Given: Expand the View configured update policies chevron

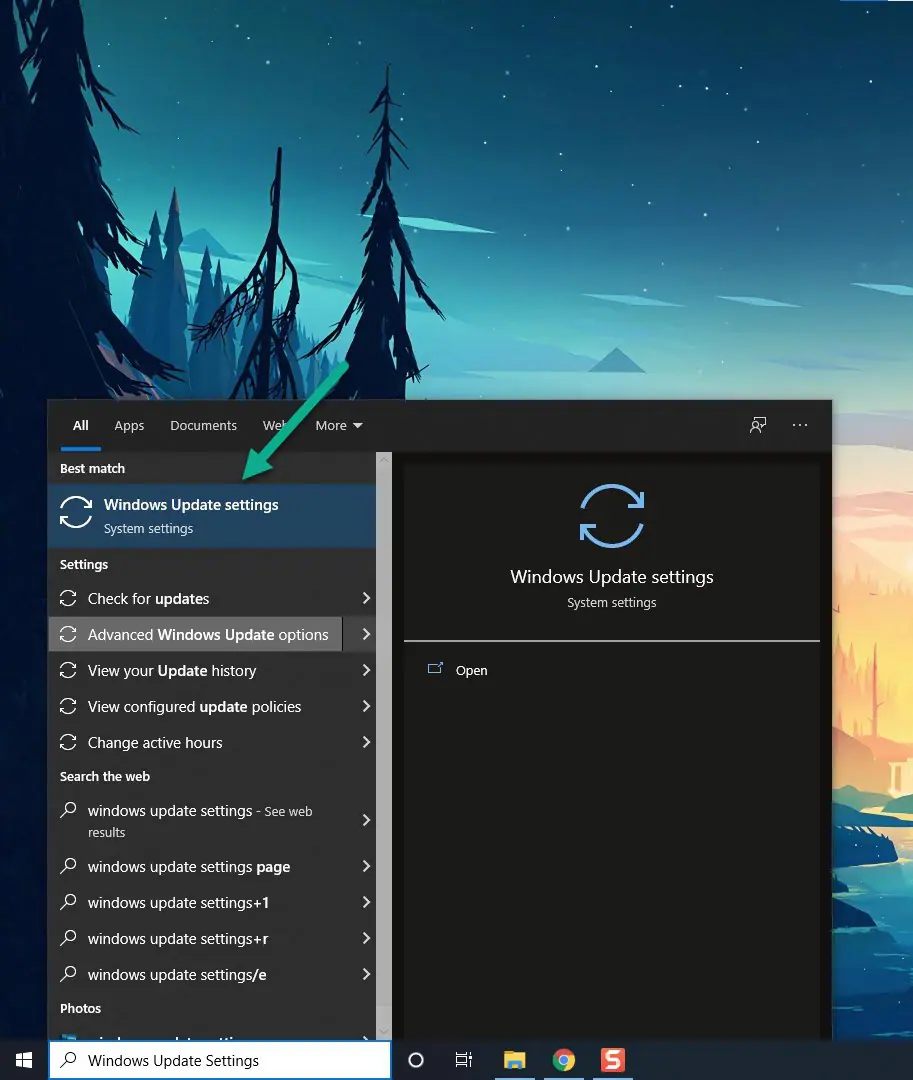Looking at the screenshot, I should [366, 706].
